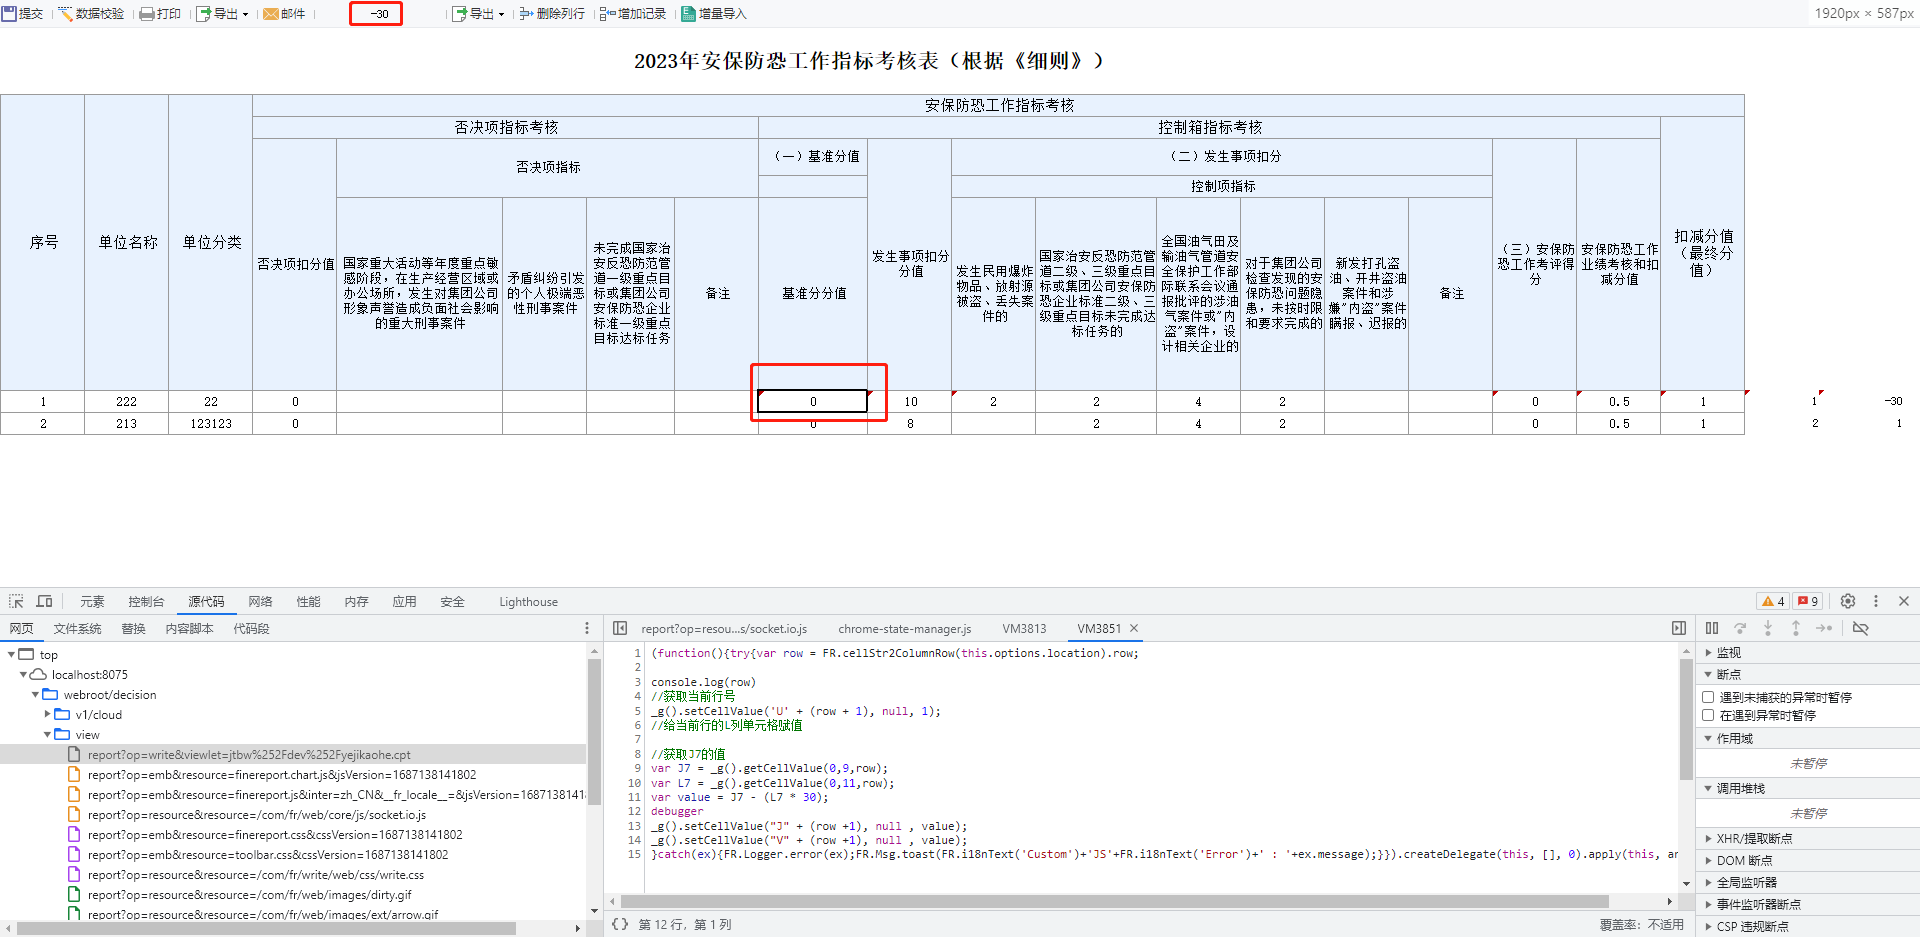This screenshot has width=1920, height=937.
Task: Collapse the view folder
Action: [47, 734]
